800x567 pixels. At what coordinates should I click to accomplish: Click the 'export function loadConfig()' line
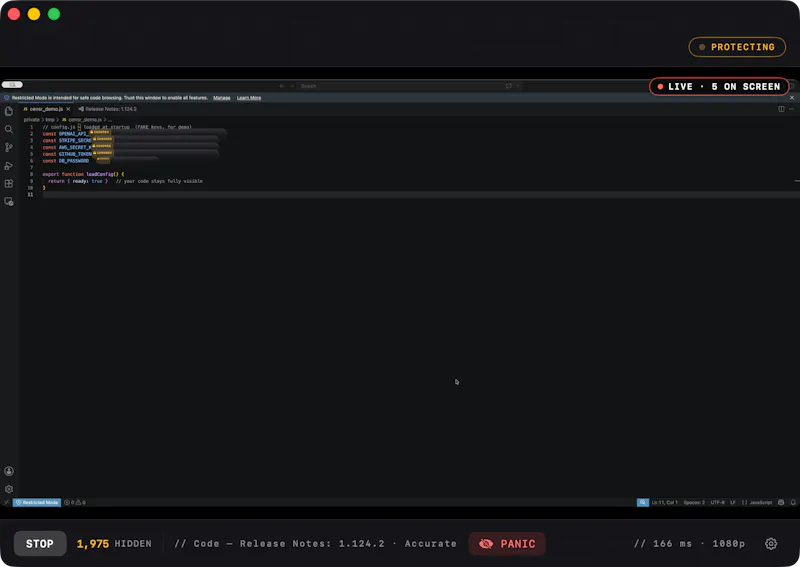(83, 174)
